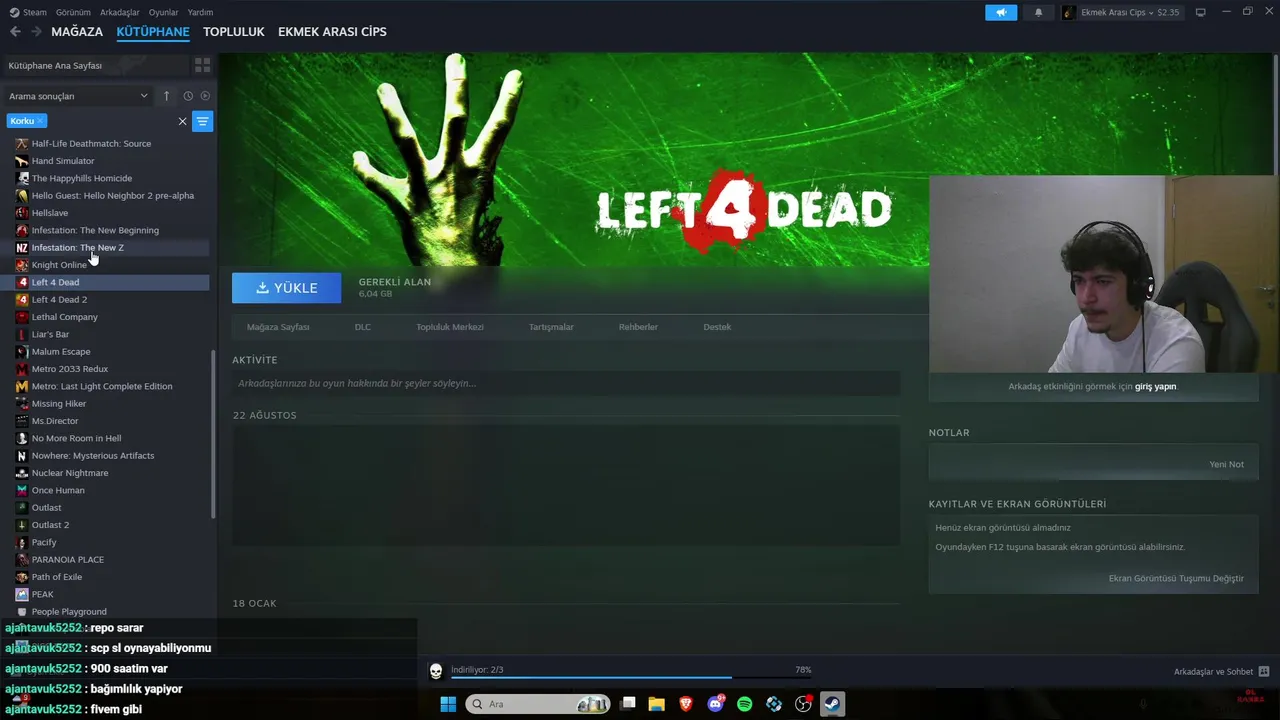Select Hand Simulator in the library
The image size is (1280, 720).
[112, 161]
